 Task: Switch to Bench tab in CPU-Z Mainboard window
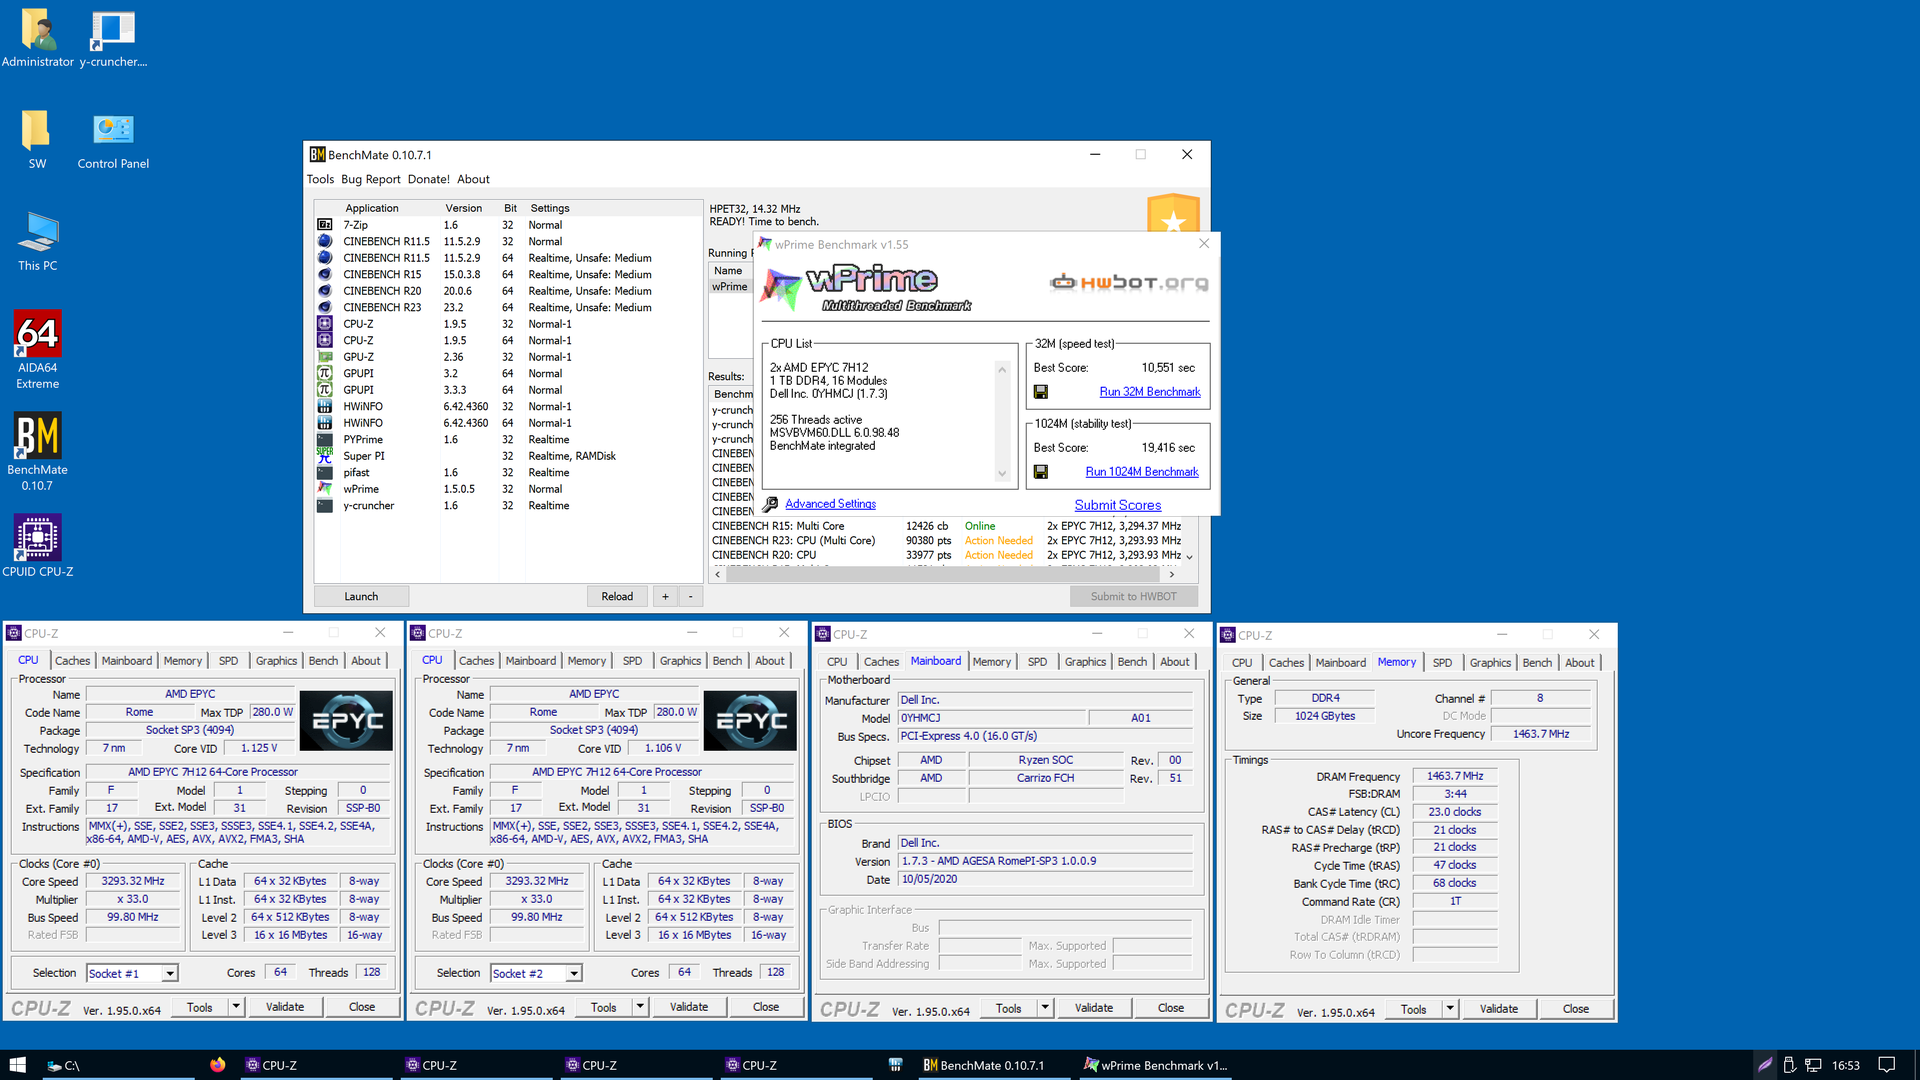click(x=1132, y=662)
